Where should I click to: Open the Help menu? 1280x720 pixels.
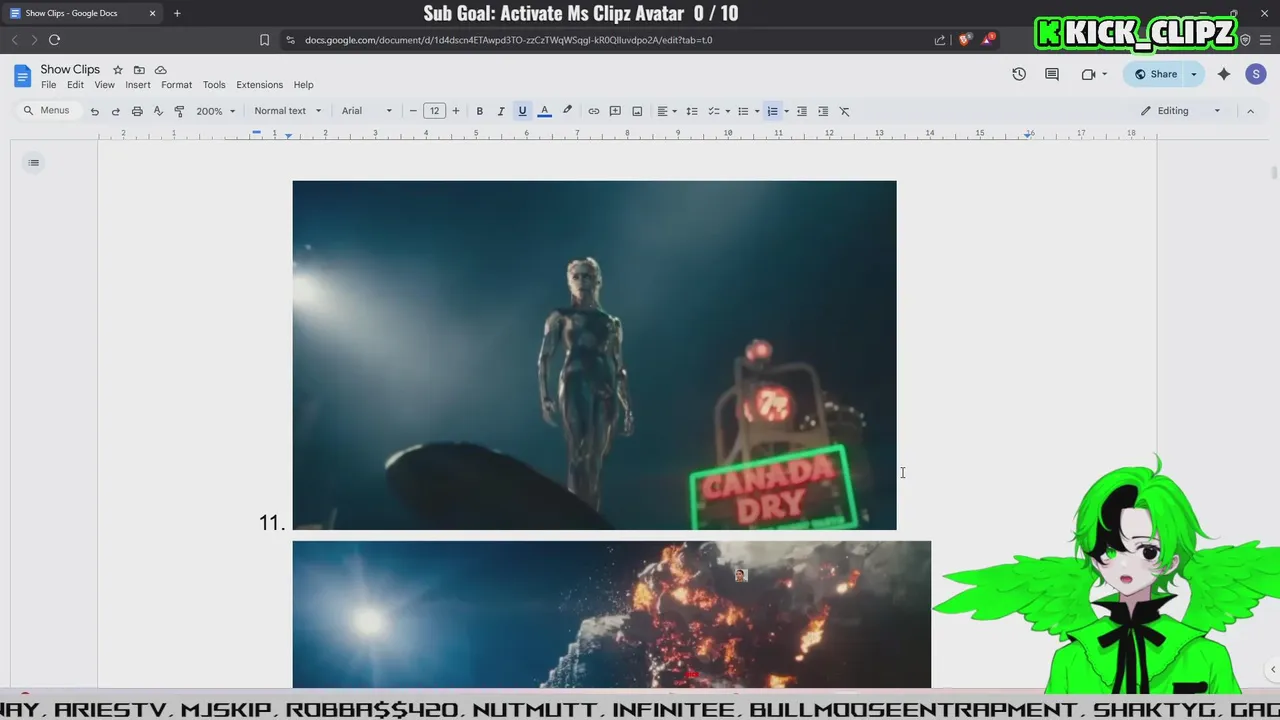tap(303, 85)
